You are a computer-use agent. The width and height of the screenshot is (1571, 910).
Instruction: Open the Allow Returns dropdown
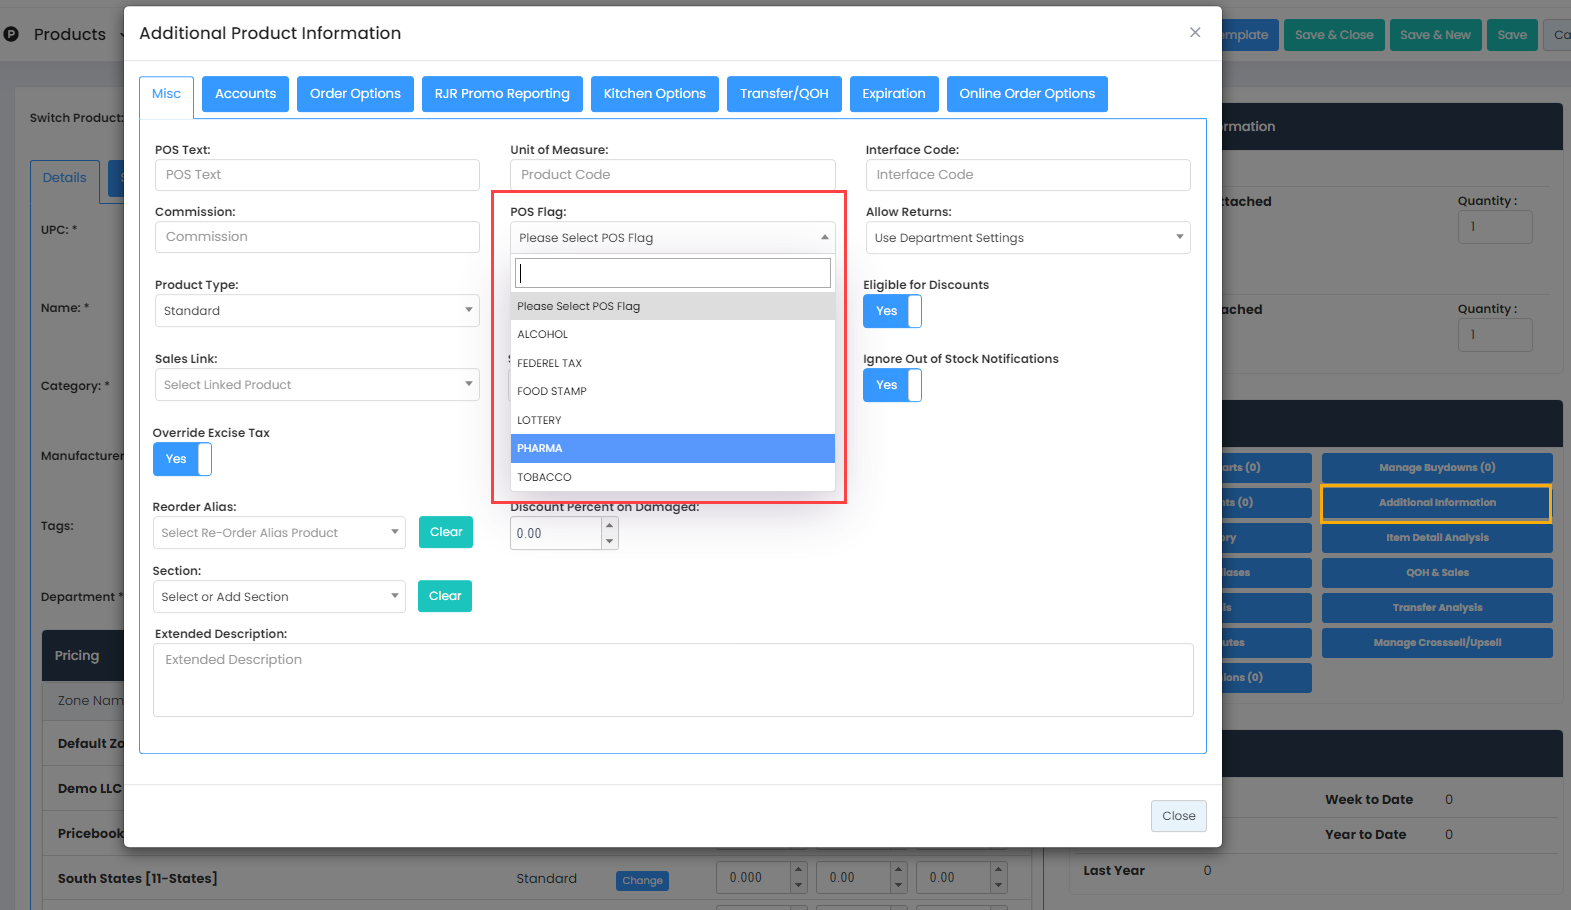click(1027, 238)
